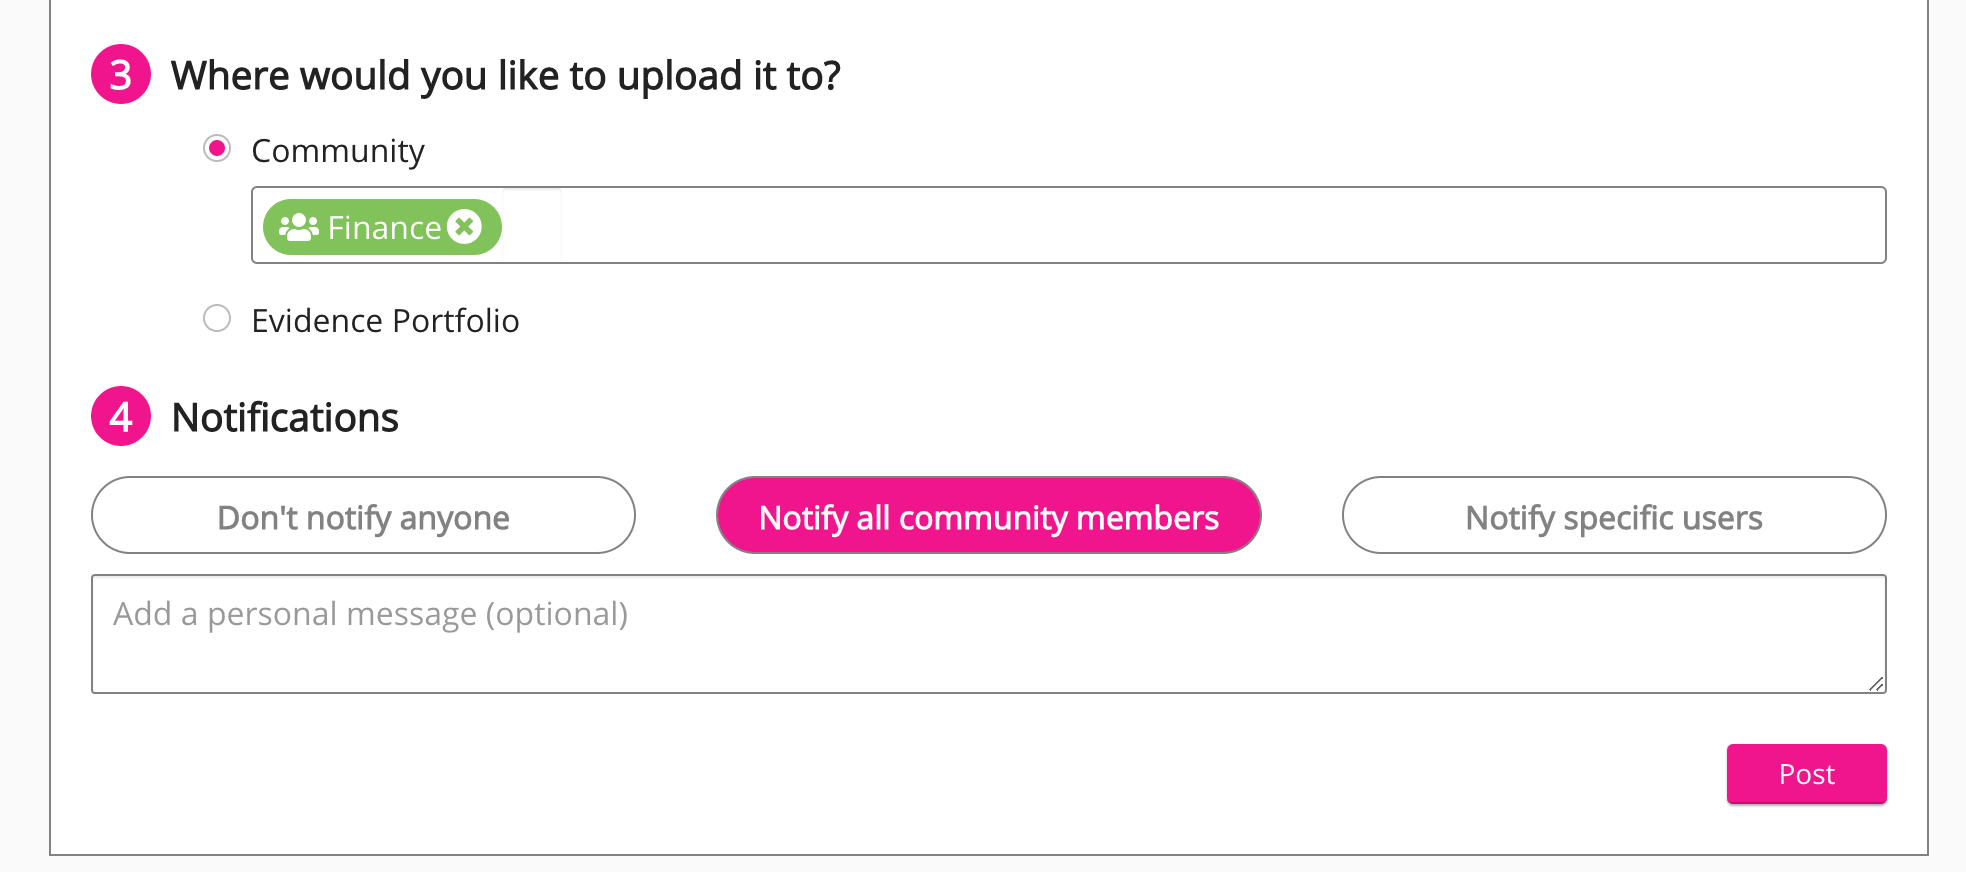Click the 'Add a personal message' placeholder text
The image size is (1966, 872).
click(370, 614)
